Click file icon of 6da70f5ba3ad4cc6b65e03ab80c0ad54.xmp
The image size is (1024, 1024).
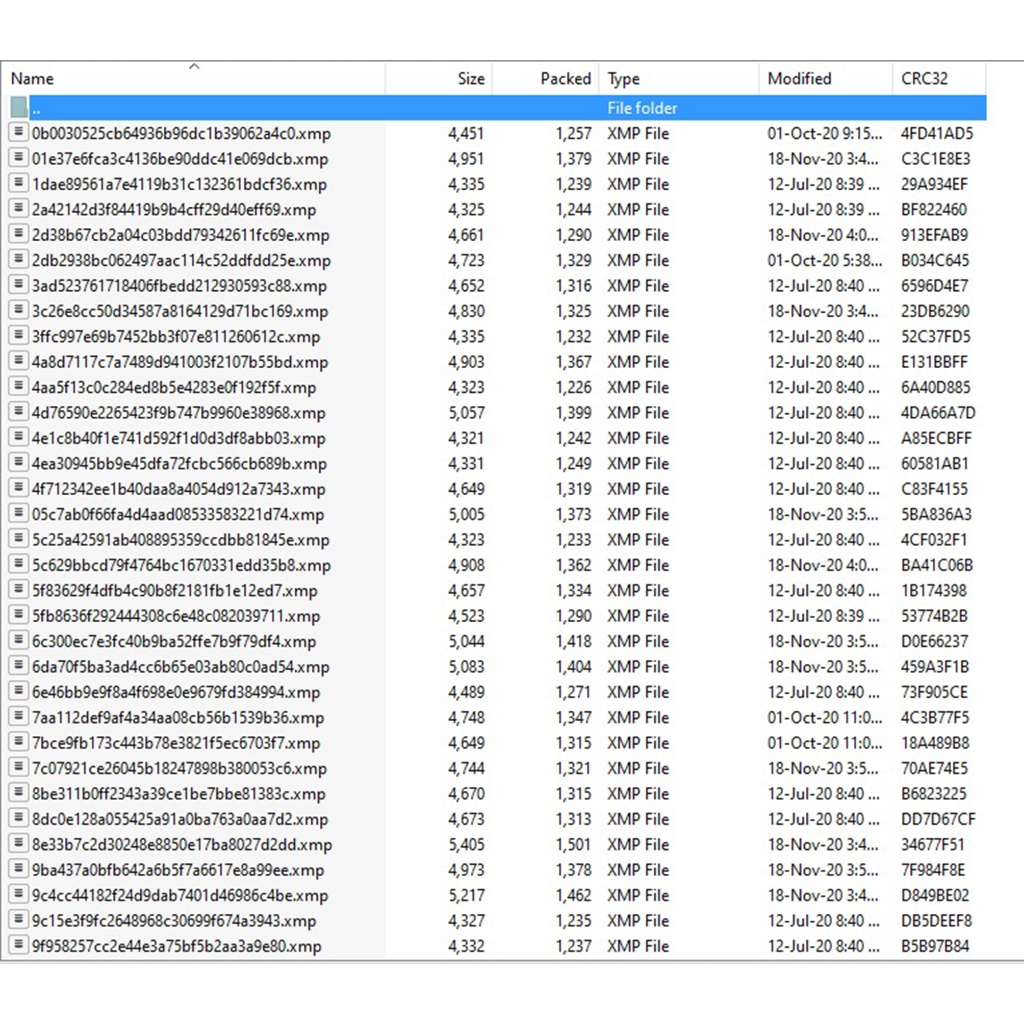click(x=18, y=667)
